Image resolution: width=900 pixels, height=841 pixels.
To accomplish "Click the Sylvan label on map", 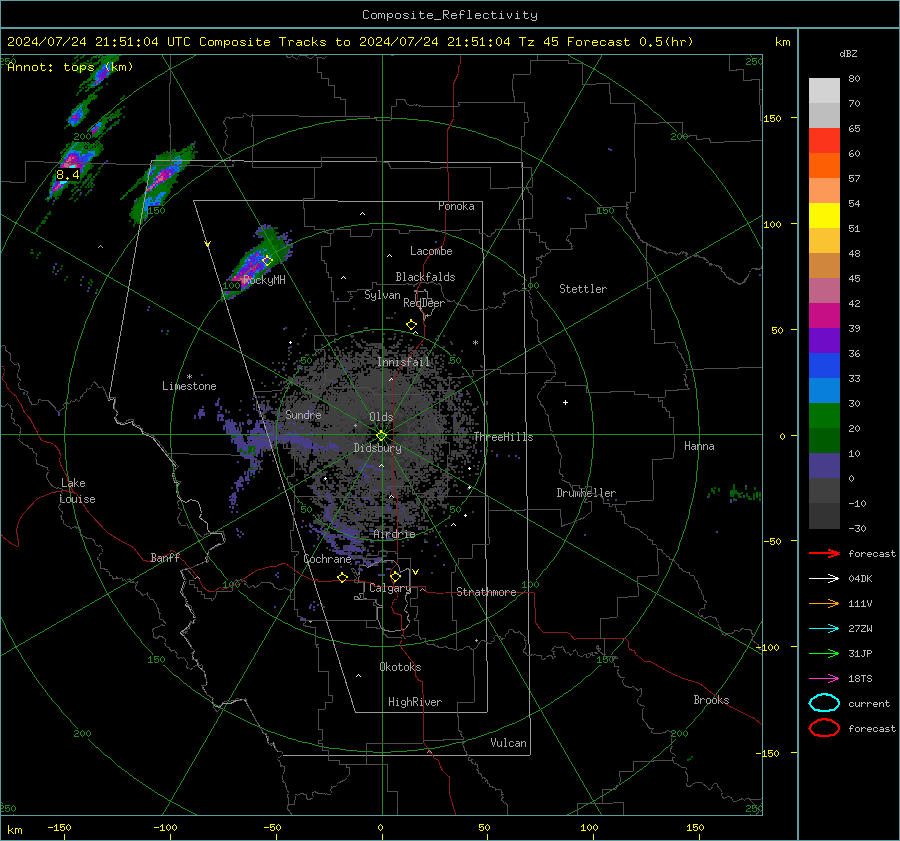I will coord(382,295).
